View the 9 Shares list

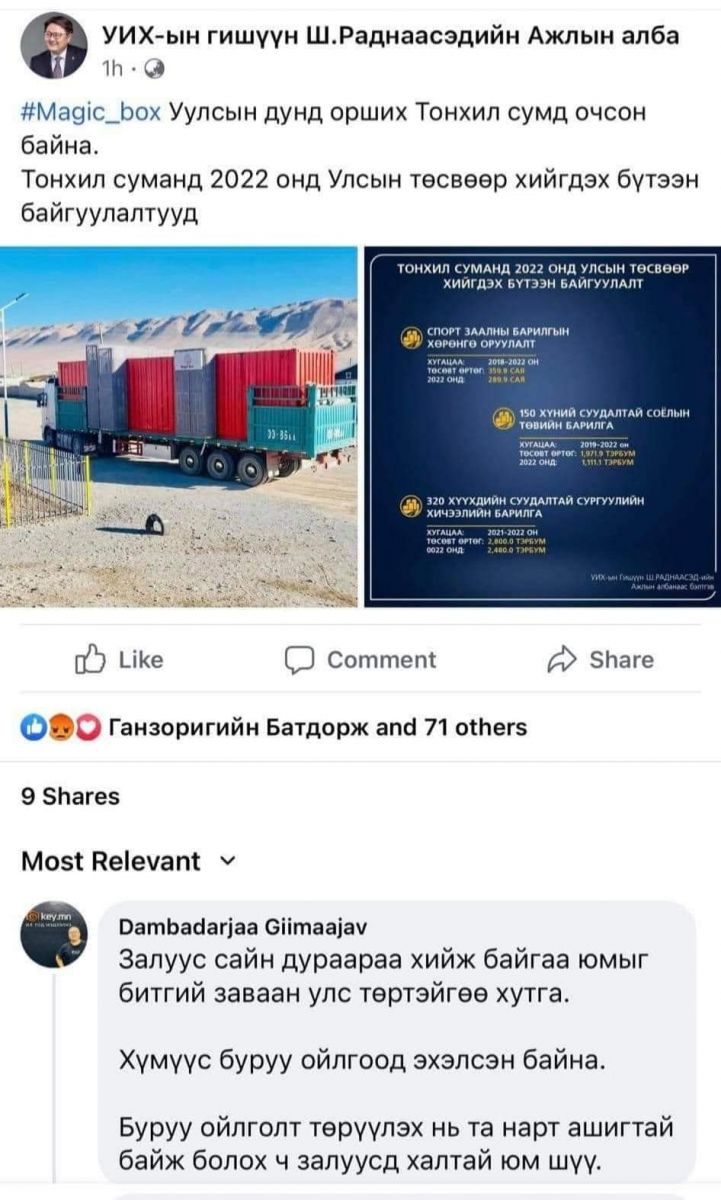[70, 797]
